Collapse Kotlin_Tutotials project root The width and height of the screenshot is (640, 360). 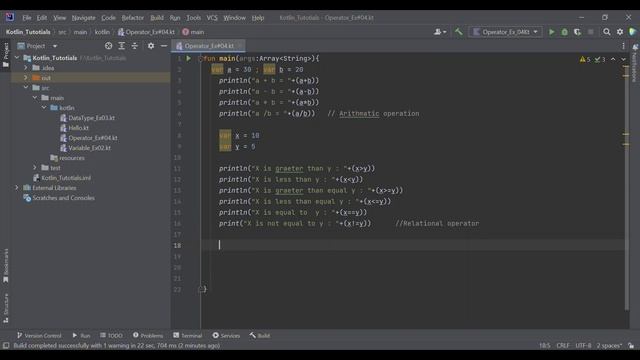17,58
